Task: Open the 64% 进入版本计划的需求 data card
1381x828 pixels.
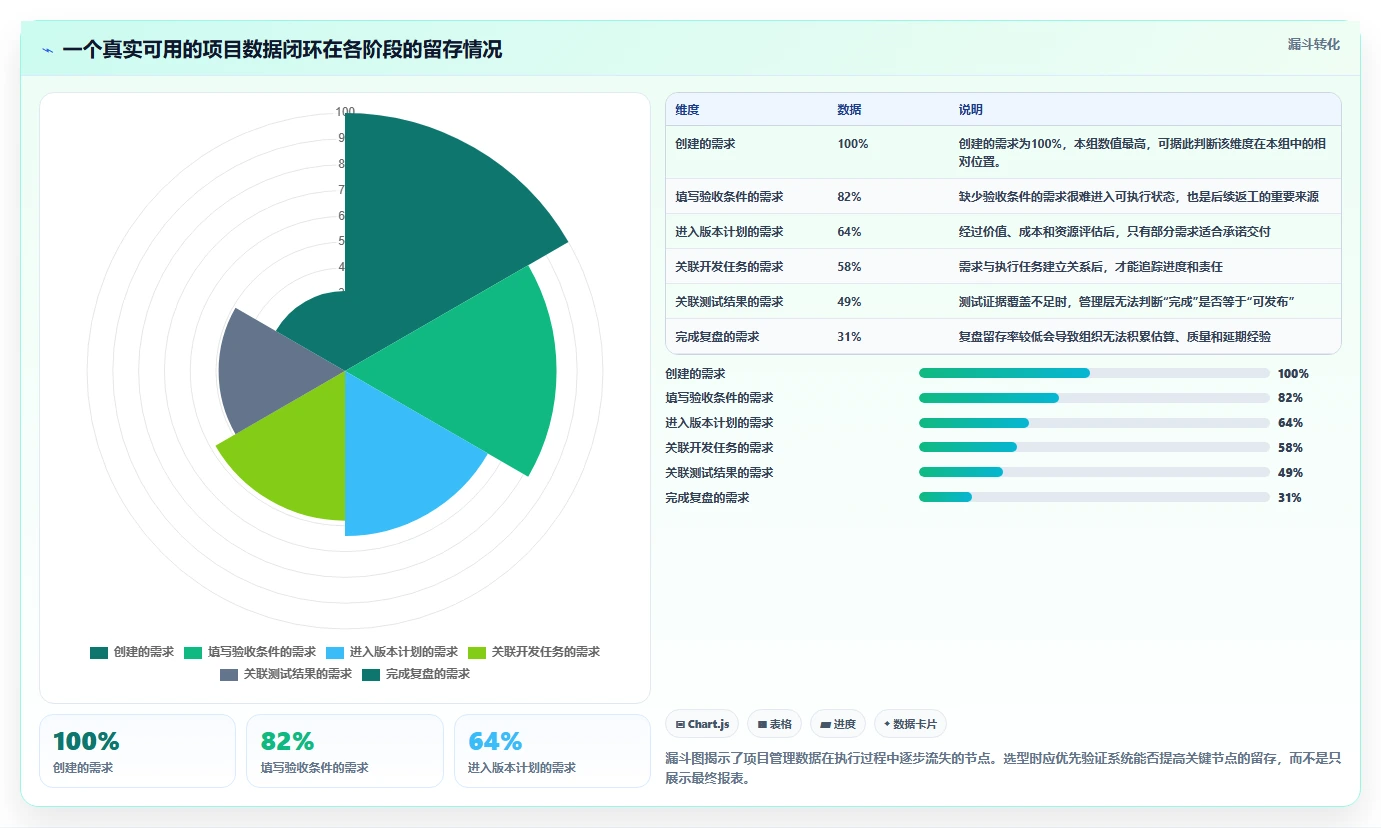Action: (552, 751)
